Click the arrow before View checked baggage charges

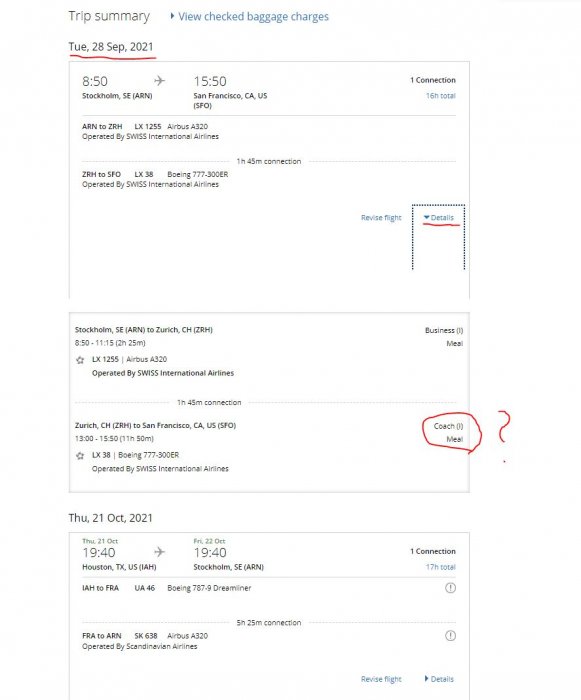[172, 16]
